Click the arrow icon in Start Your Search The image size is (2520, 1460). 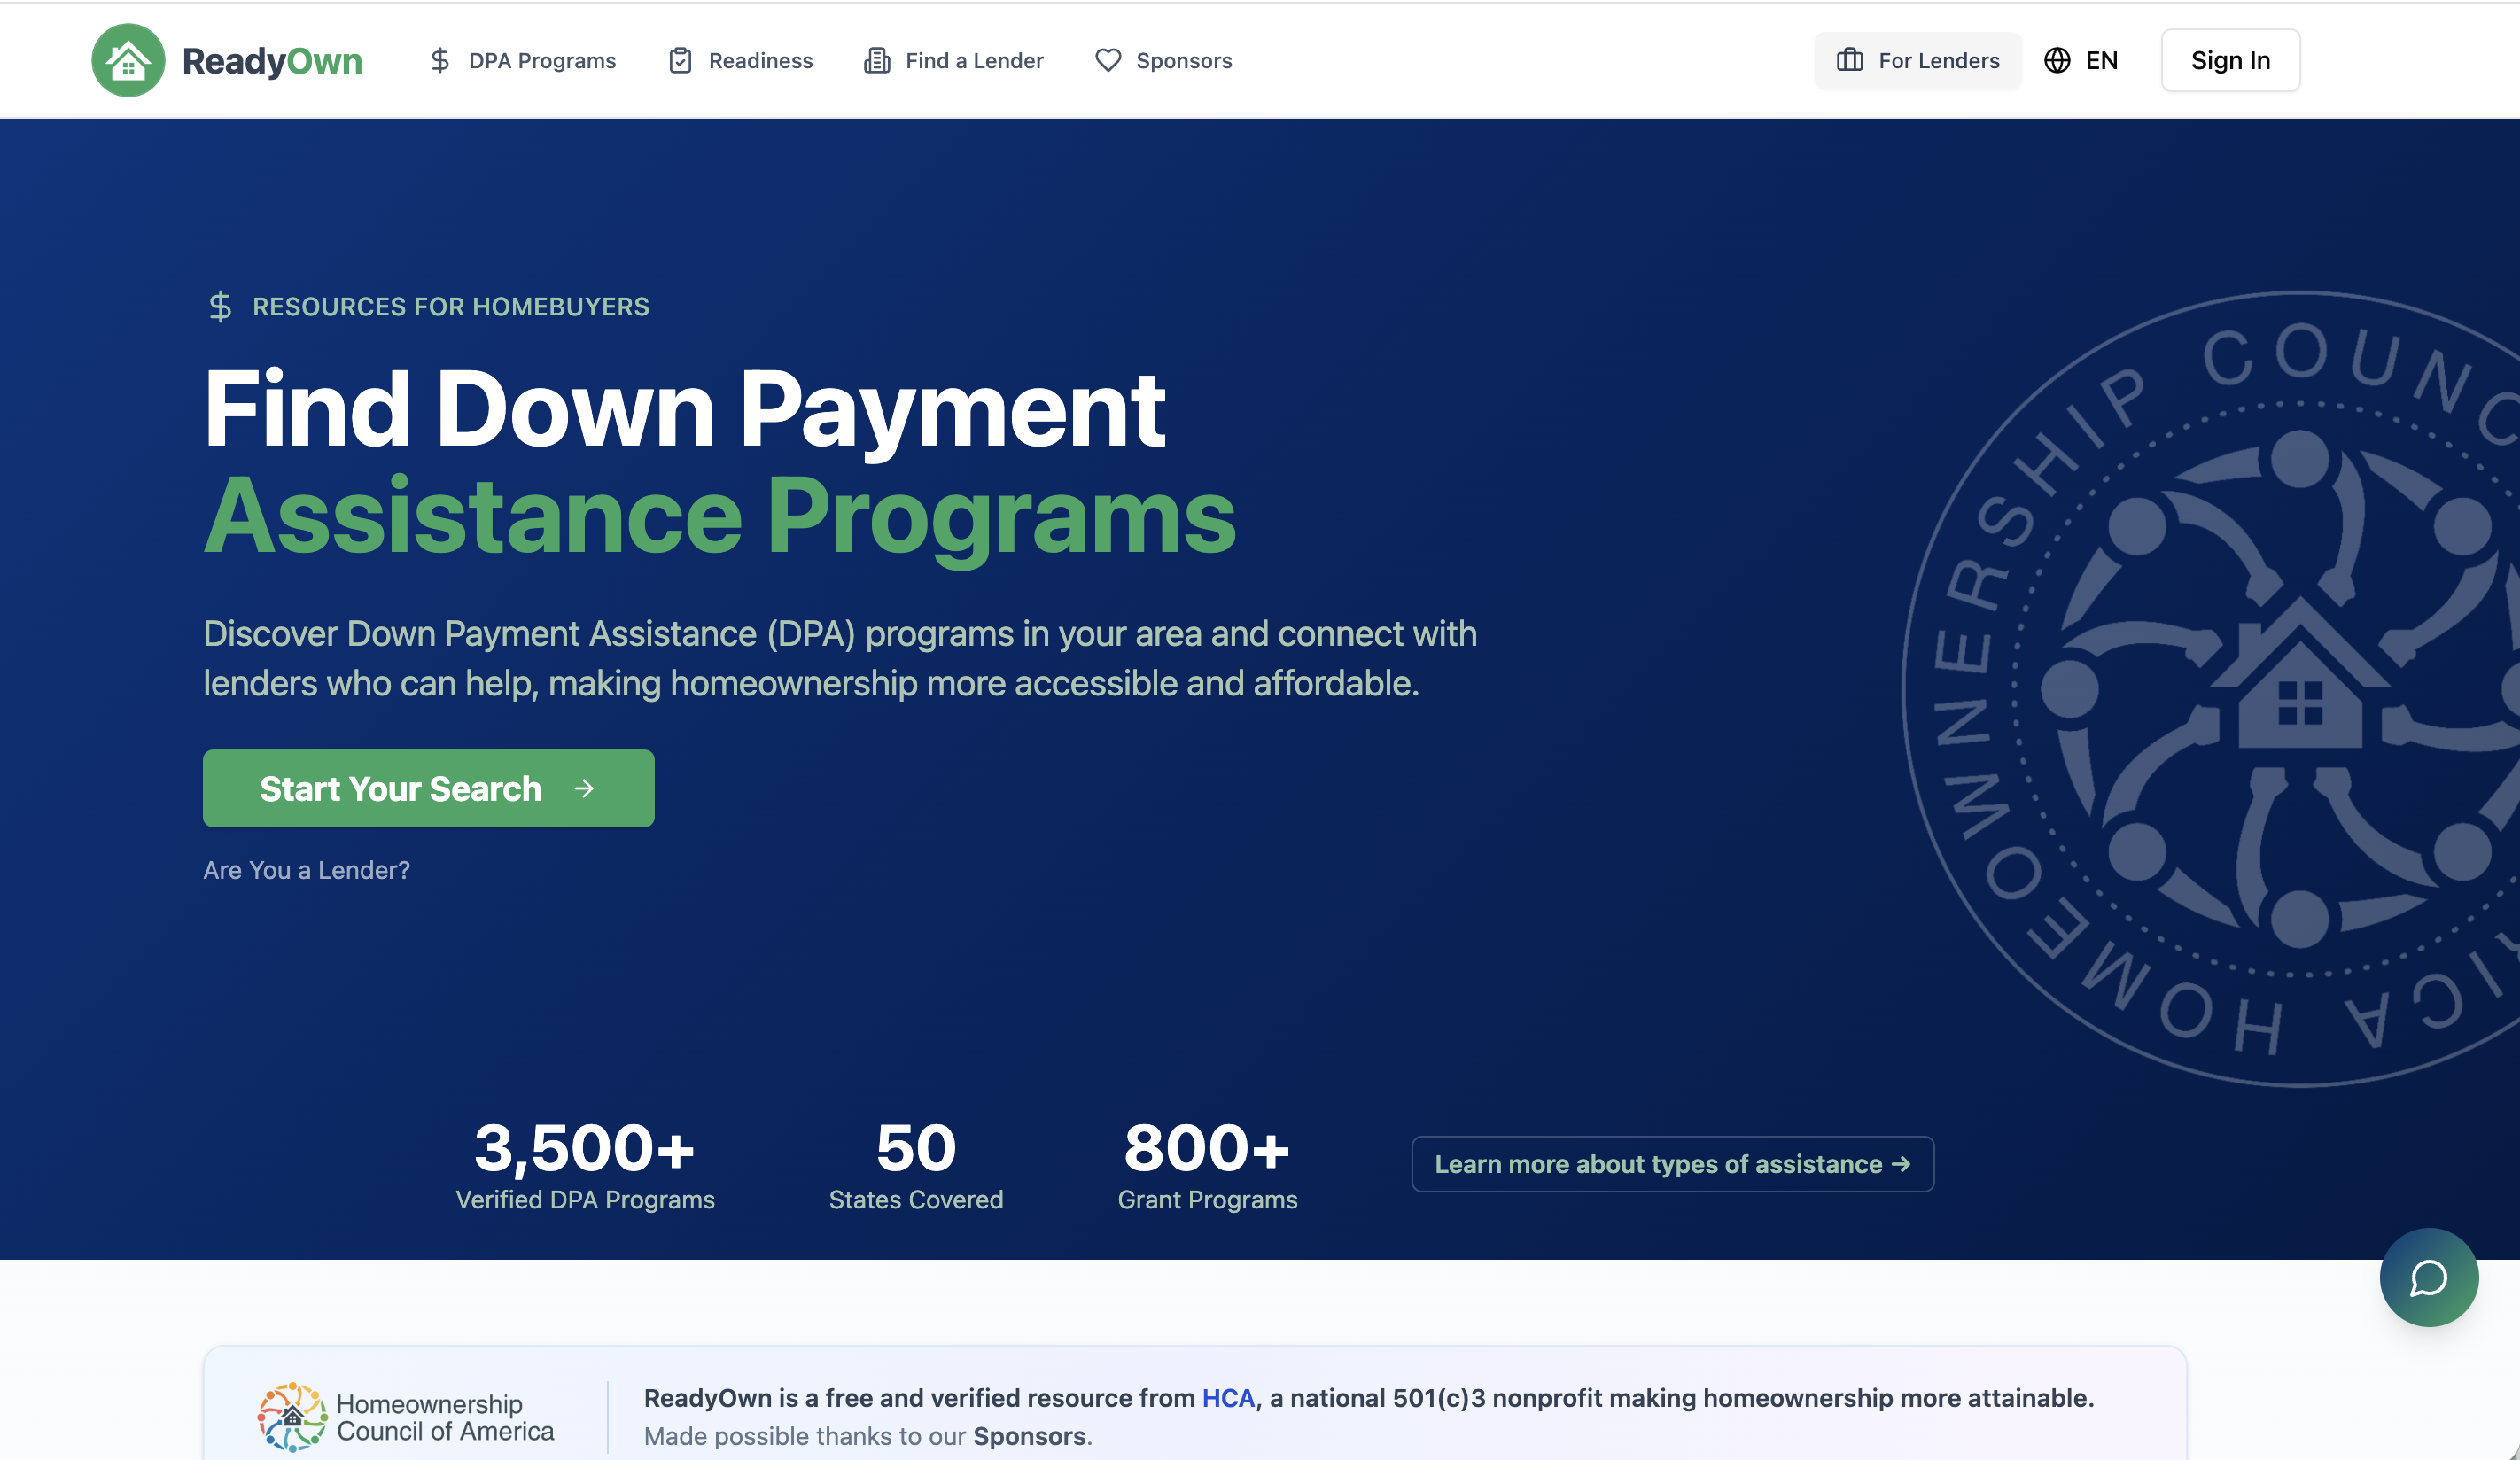pyautogui.click(x=585, y=789)
